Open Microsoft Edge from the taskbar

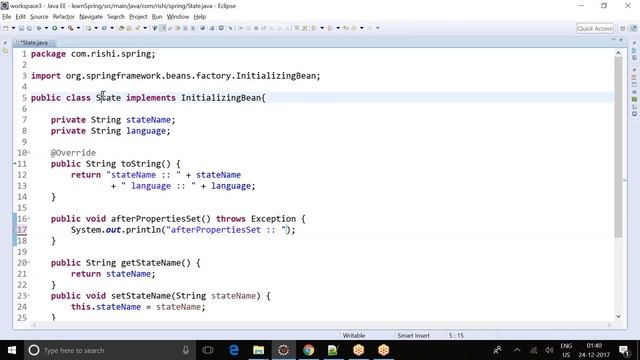click(x=233, y=350)
